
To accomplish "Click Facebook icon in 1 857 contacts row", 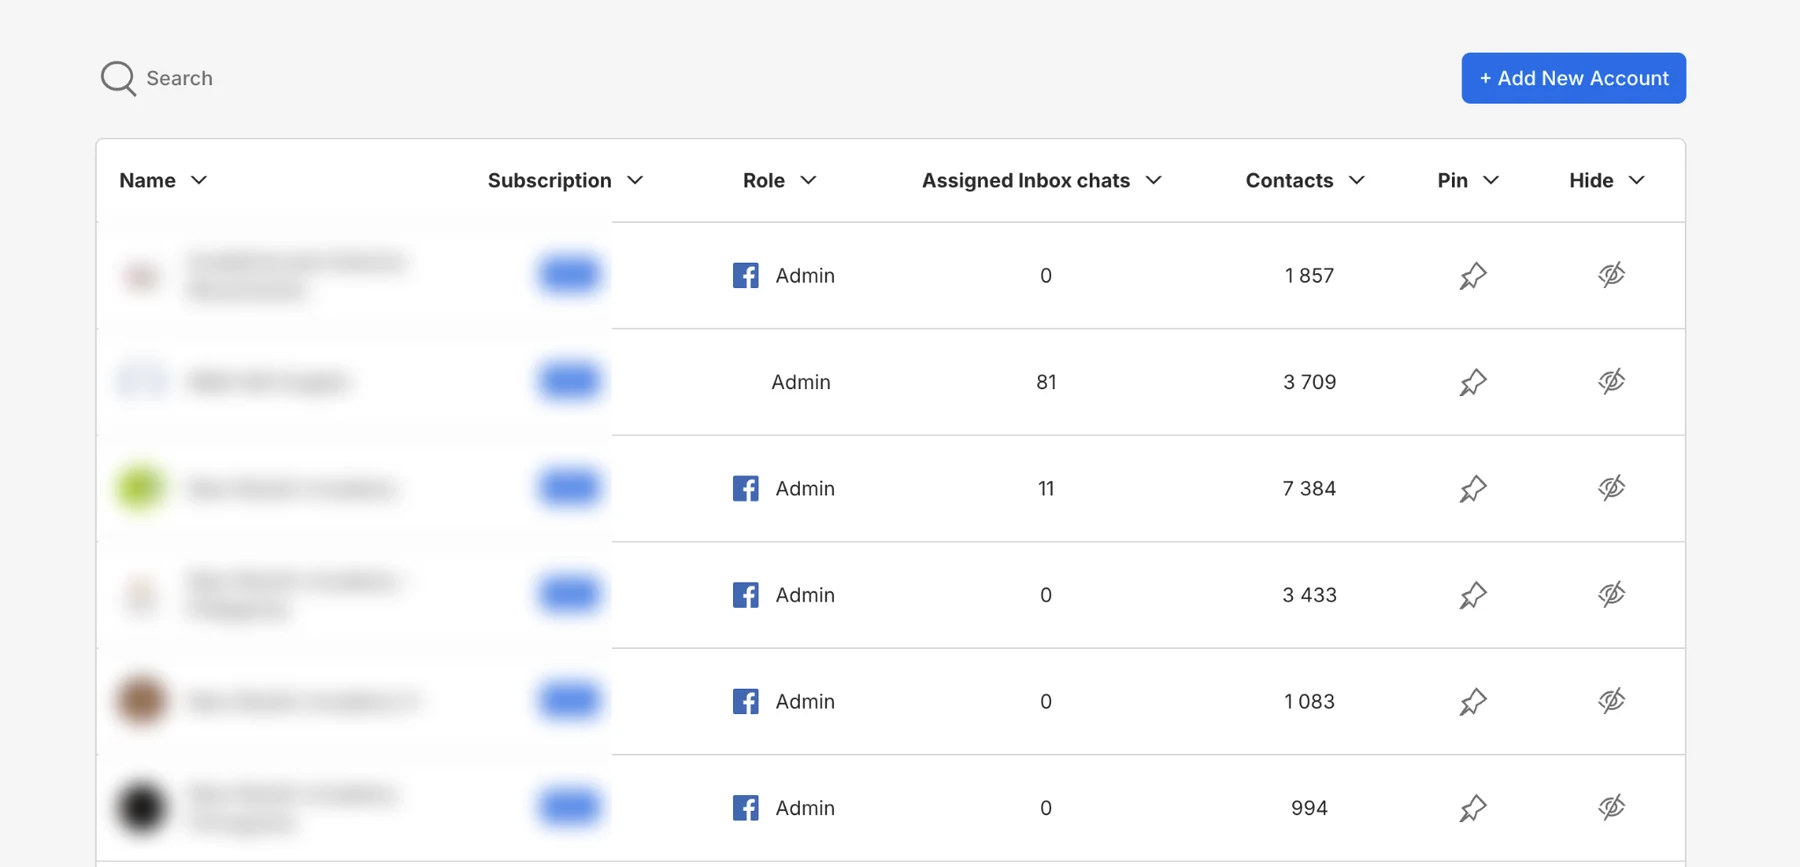I will tap(745, 275).
